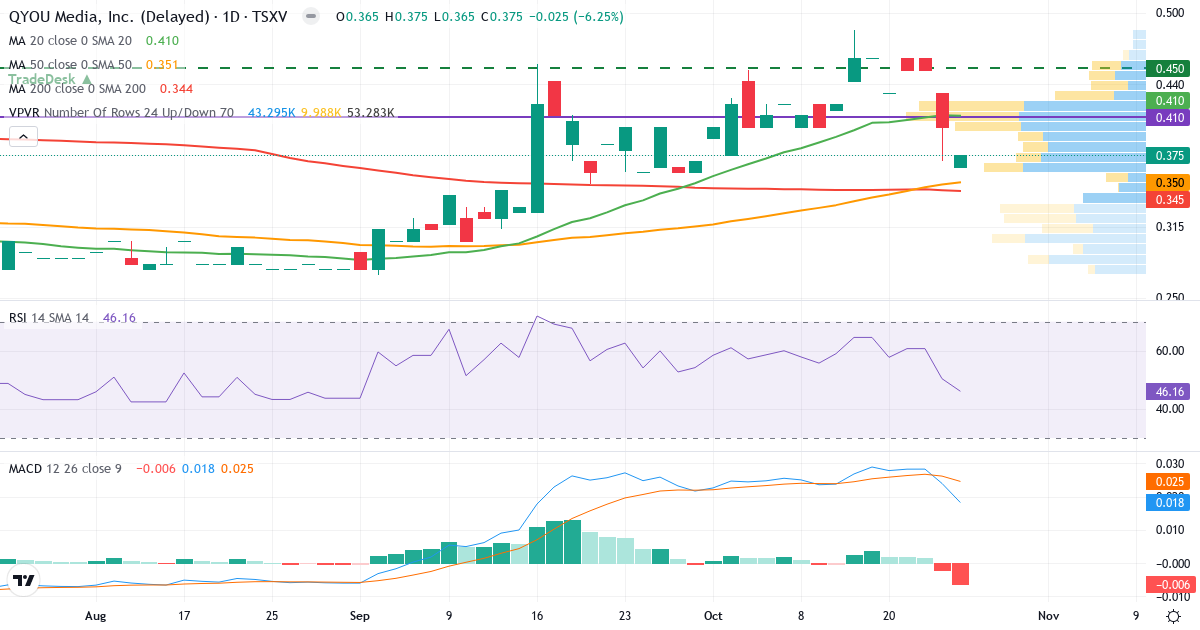Click the red 0.345 price label
Image resolution: width=1200 pixels, height=630 pixels.
[x=1170, y=200]
